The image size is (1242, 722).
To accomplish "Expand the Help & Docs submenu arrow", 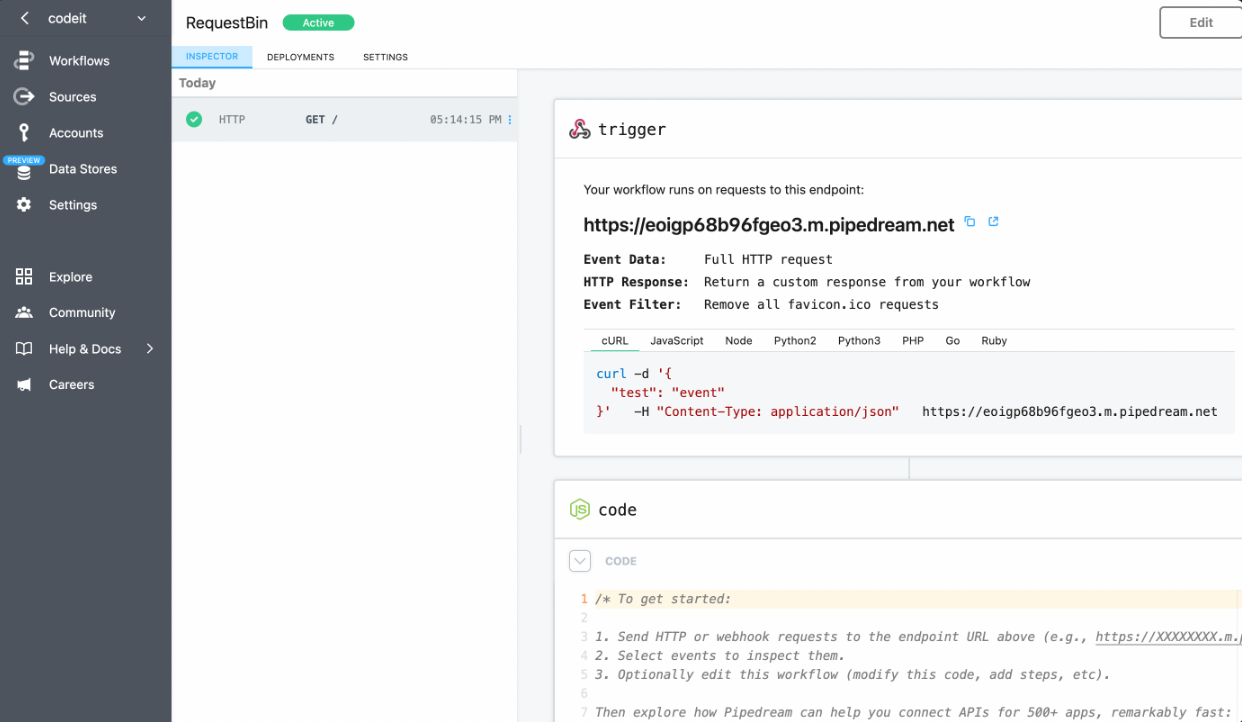I will 150,349.
